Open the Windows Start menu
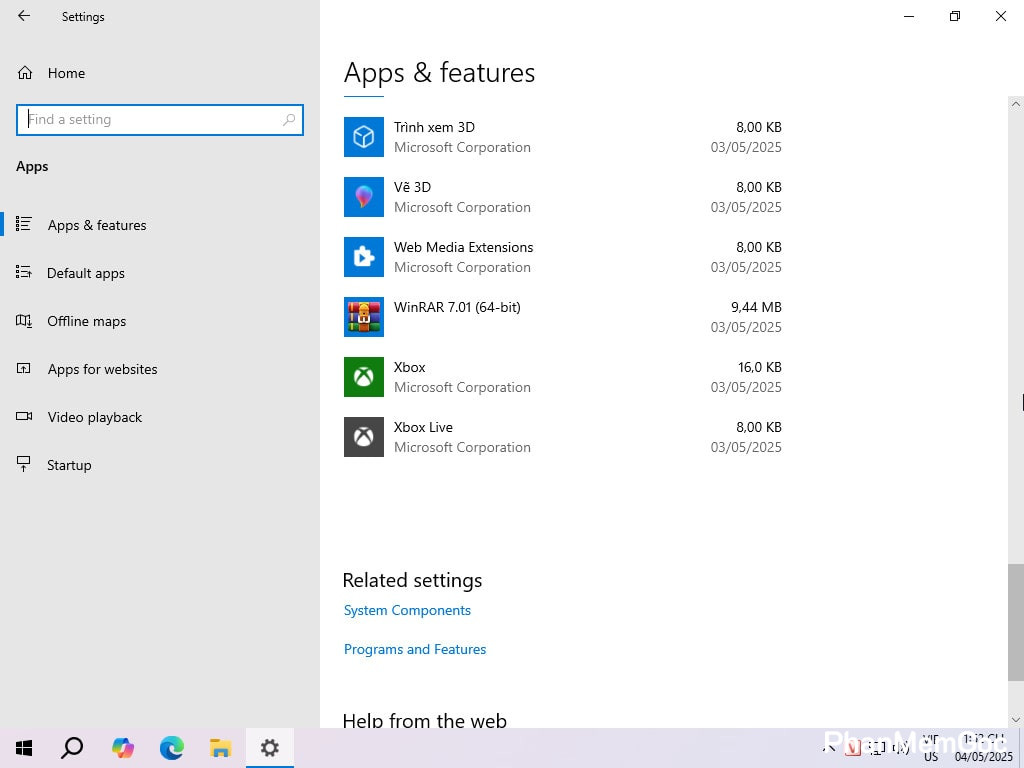 click(x=24, y=747)
